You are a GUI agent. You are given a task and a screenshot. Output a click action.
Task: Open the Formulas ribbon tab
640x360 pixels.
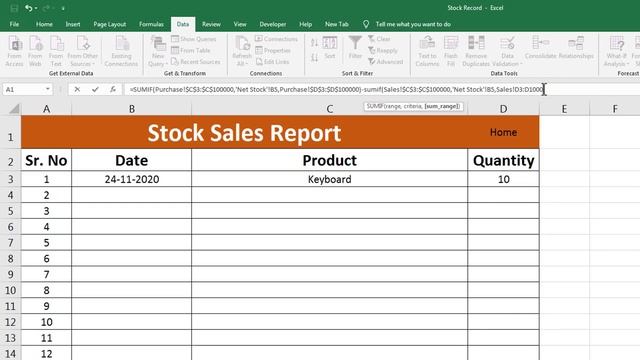coord(151,24)
